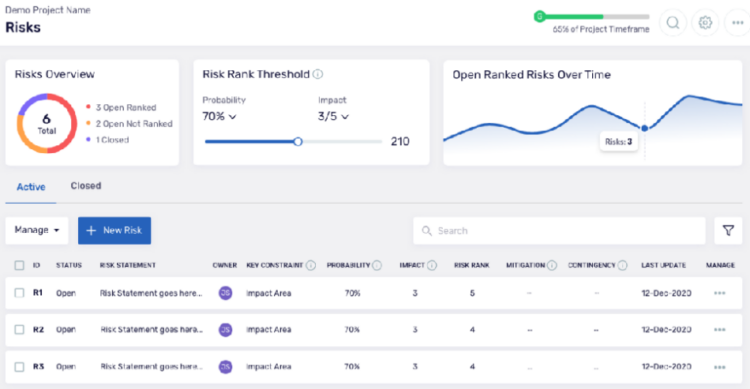Click the ID column header
Viewport: 750px width, 389px height.
(36, 265)
